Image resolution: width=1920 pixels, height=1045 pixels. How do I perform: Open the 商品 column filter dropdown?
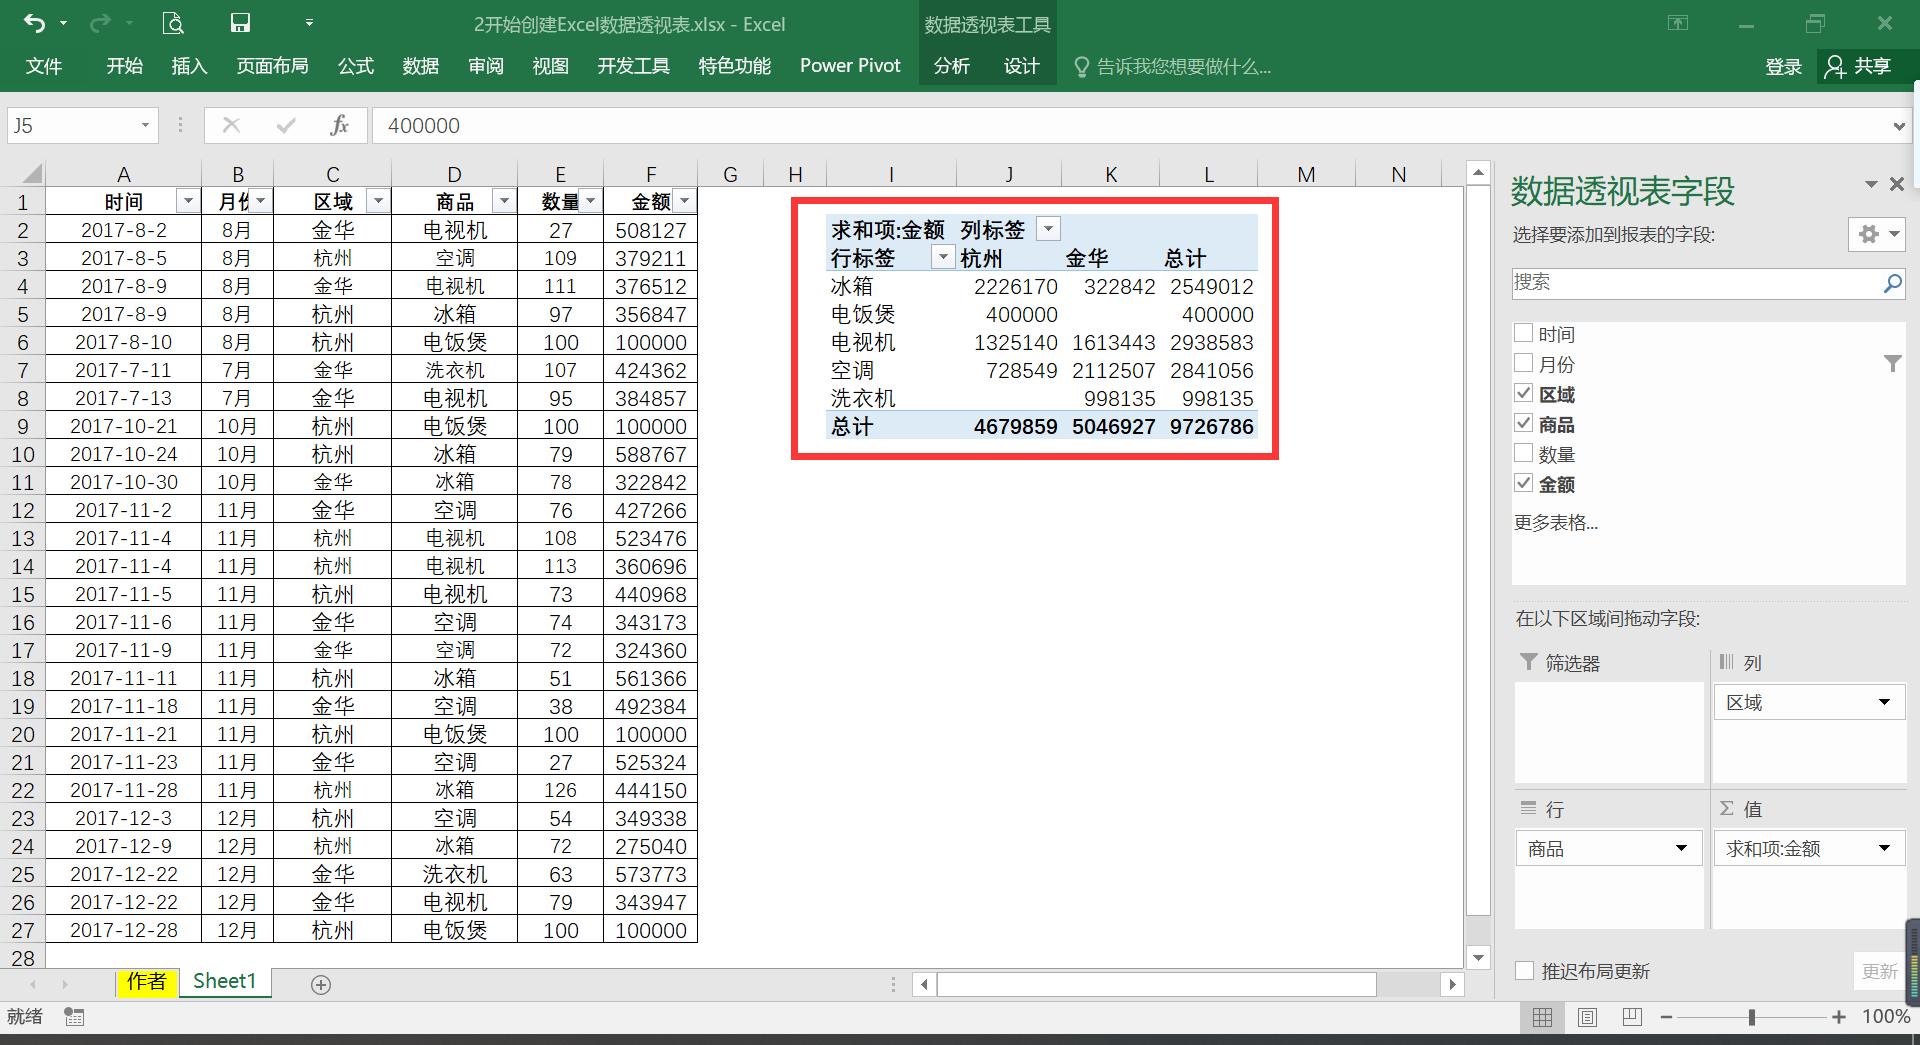[x=503, y=200]
